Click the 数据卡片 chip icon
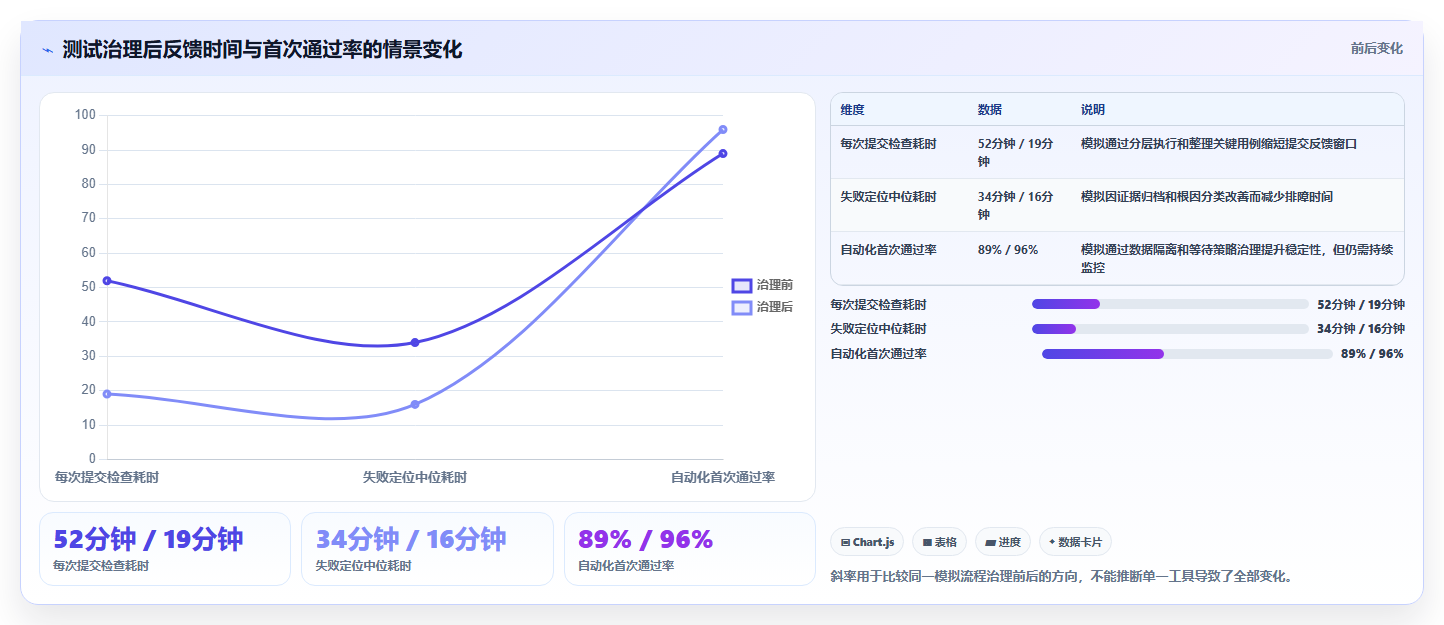The height and width of the screenshot is (625, 1444). click(1052, 542)
